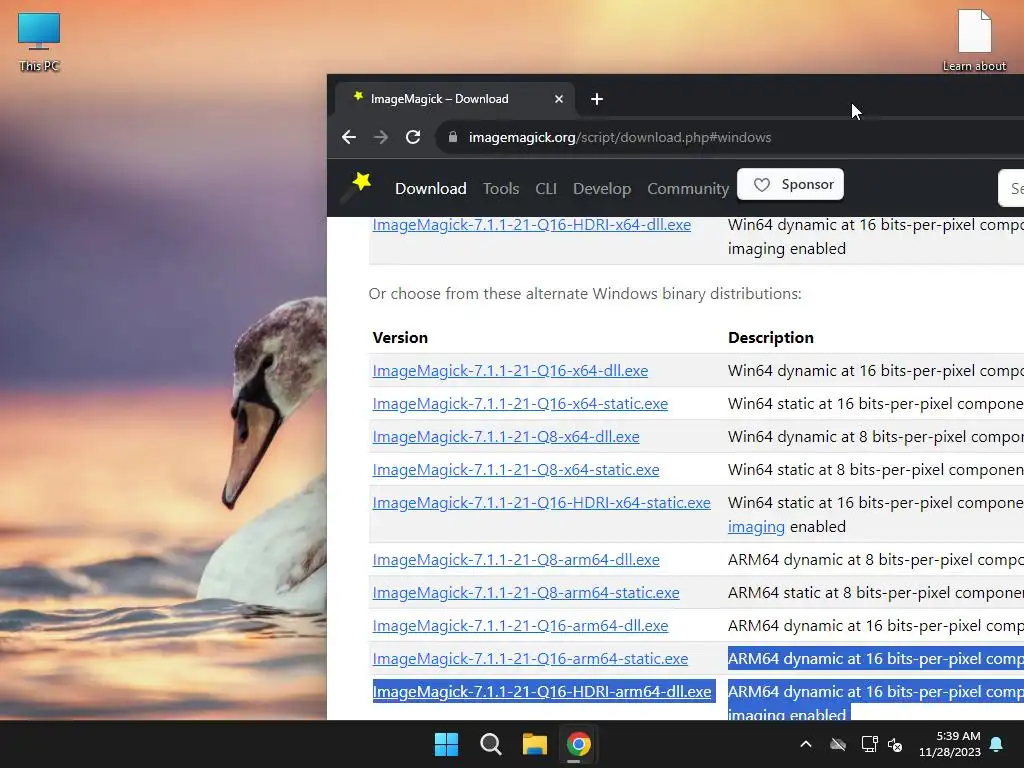Open taskbar Search
This screenshot has height=768, width=1024.
pyautogui.click(x=490, y=744)
